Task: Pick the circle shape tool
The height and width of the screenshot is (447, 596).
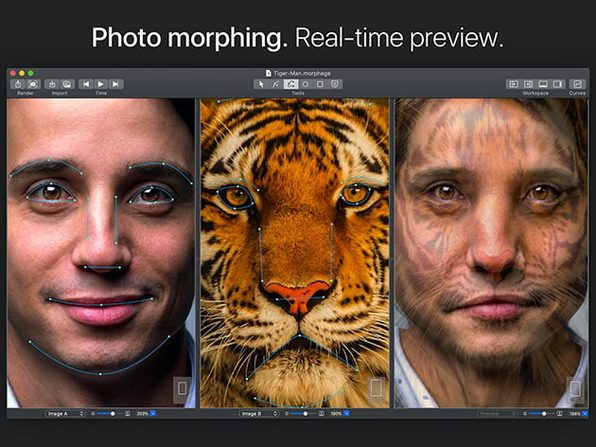Action: (305, 84)
